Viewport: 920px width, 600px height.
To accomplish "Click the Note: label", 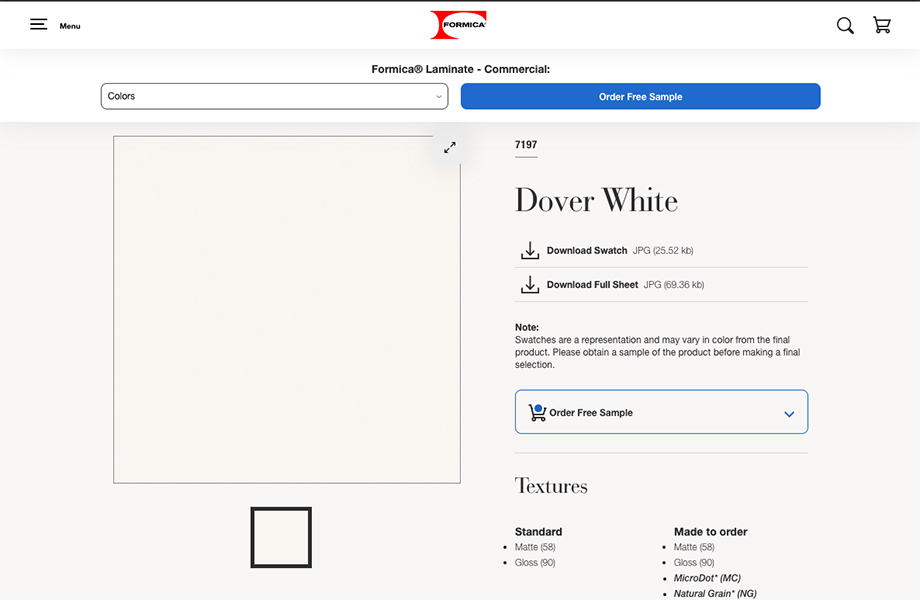I will 527,327.
